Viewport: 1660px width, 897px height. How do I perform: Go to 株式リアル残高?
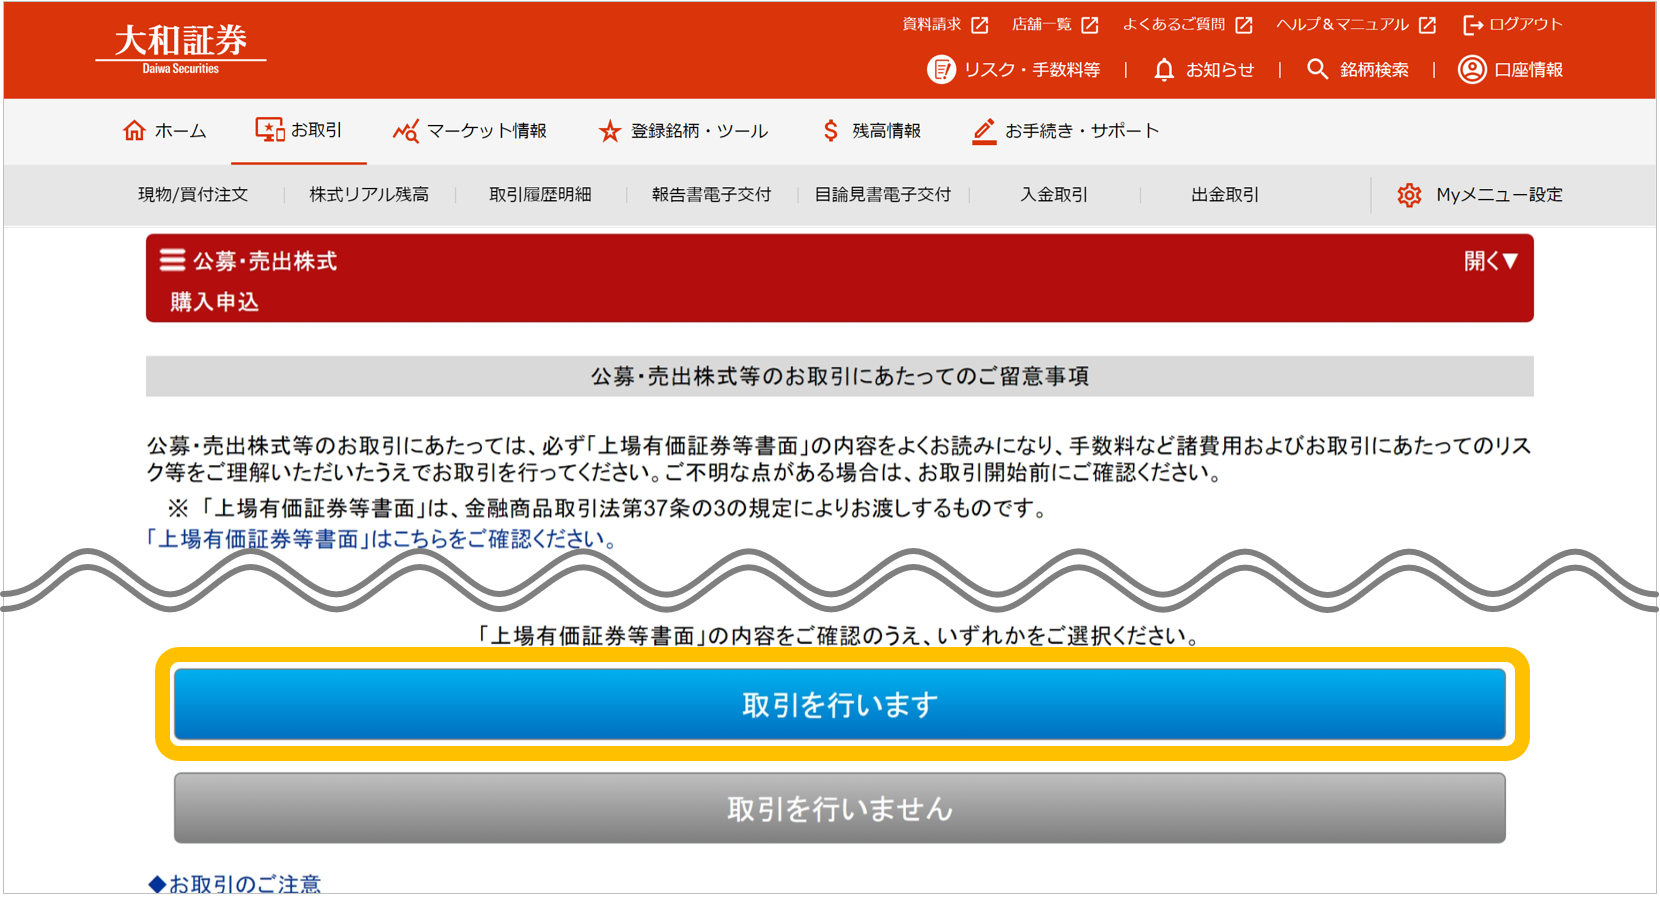369,195
